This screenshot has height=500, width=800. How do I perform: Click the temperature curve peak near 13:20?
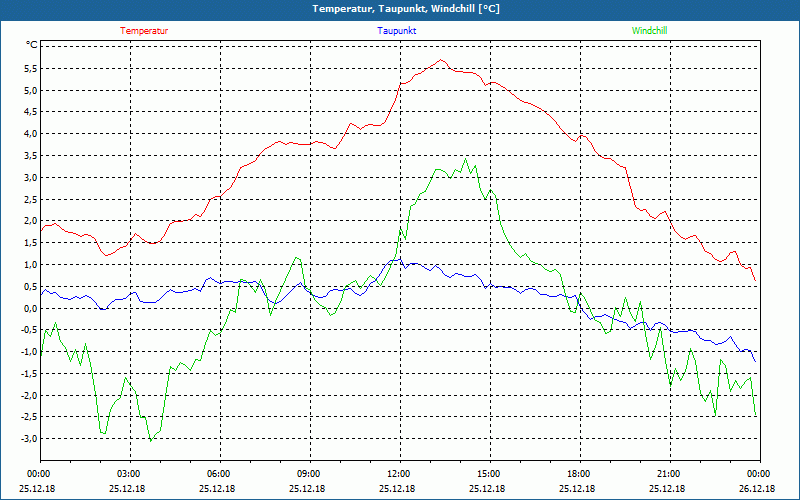click(x=441, y=60)
